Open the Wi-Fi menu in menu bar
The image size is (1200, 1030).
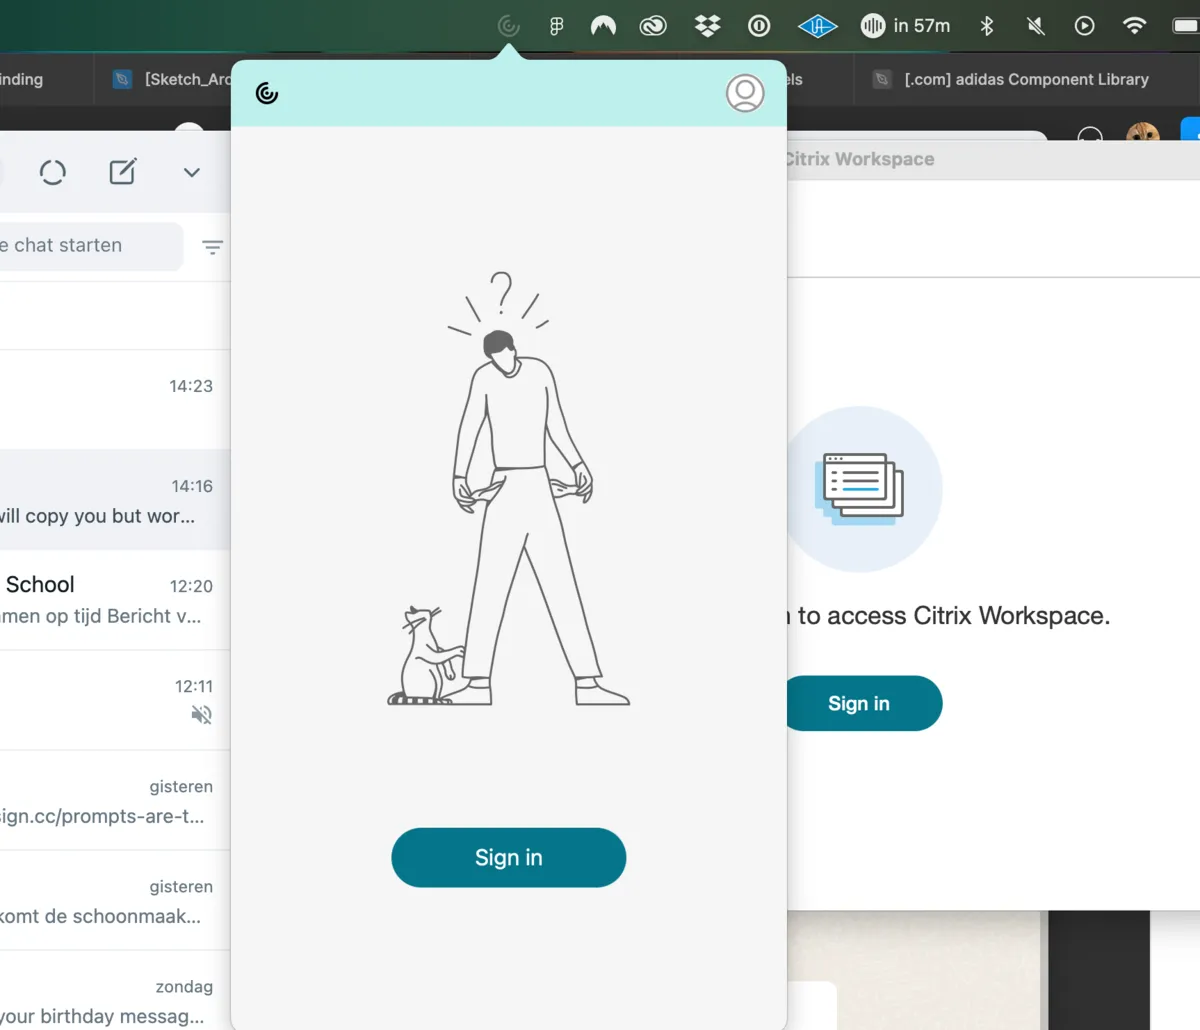pos(1134,26)
